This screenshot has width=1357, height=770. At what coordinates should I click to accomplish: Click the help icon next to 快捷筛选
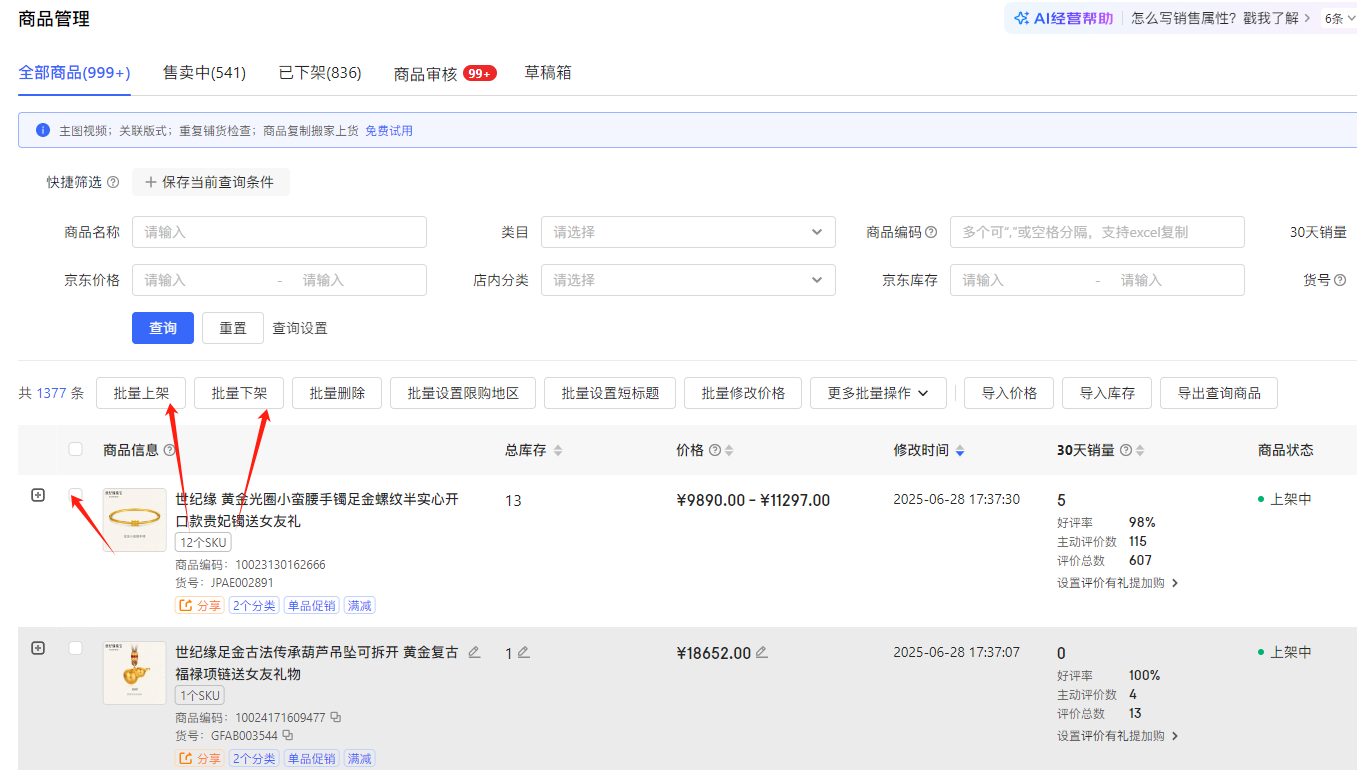pyautogui.click(x=113, y=182)
